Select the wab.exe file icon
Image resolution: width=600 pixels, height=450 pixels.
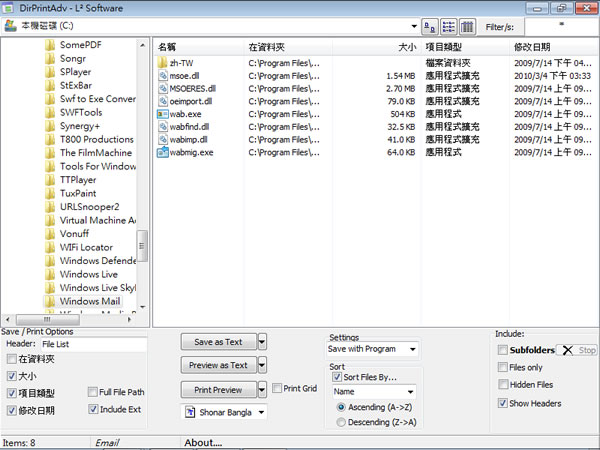click(x=164, y=114)
